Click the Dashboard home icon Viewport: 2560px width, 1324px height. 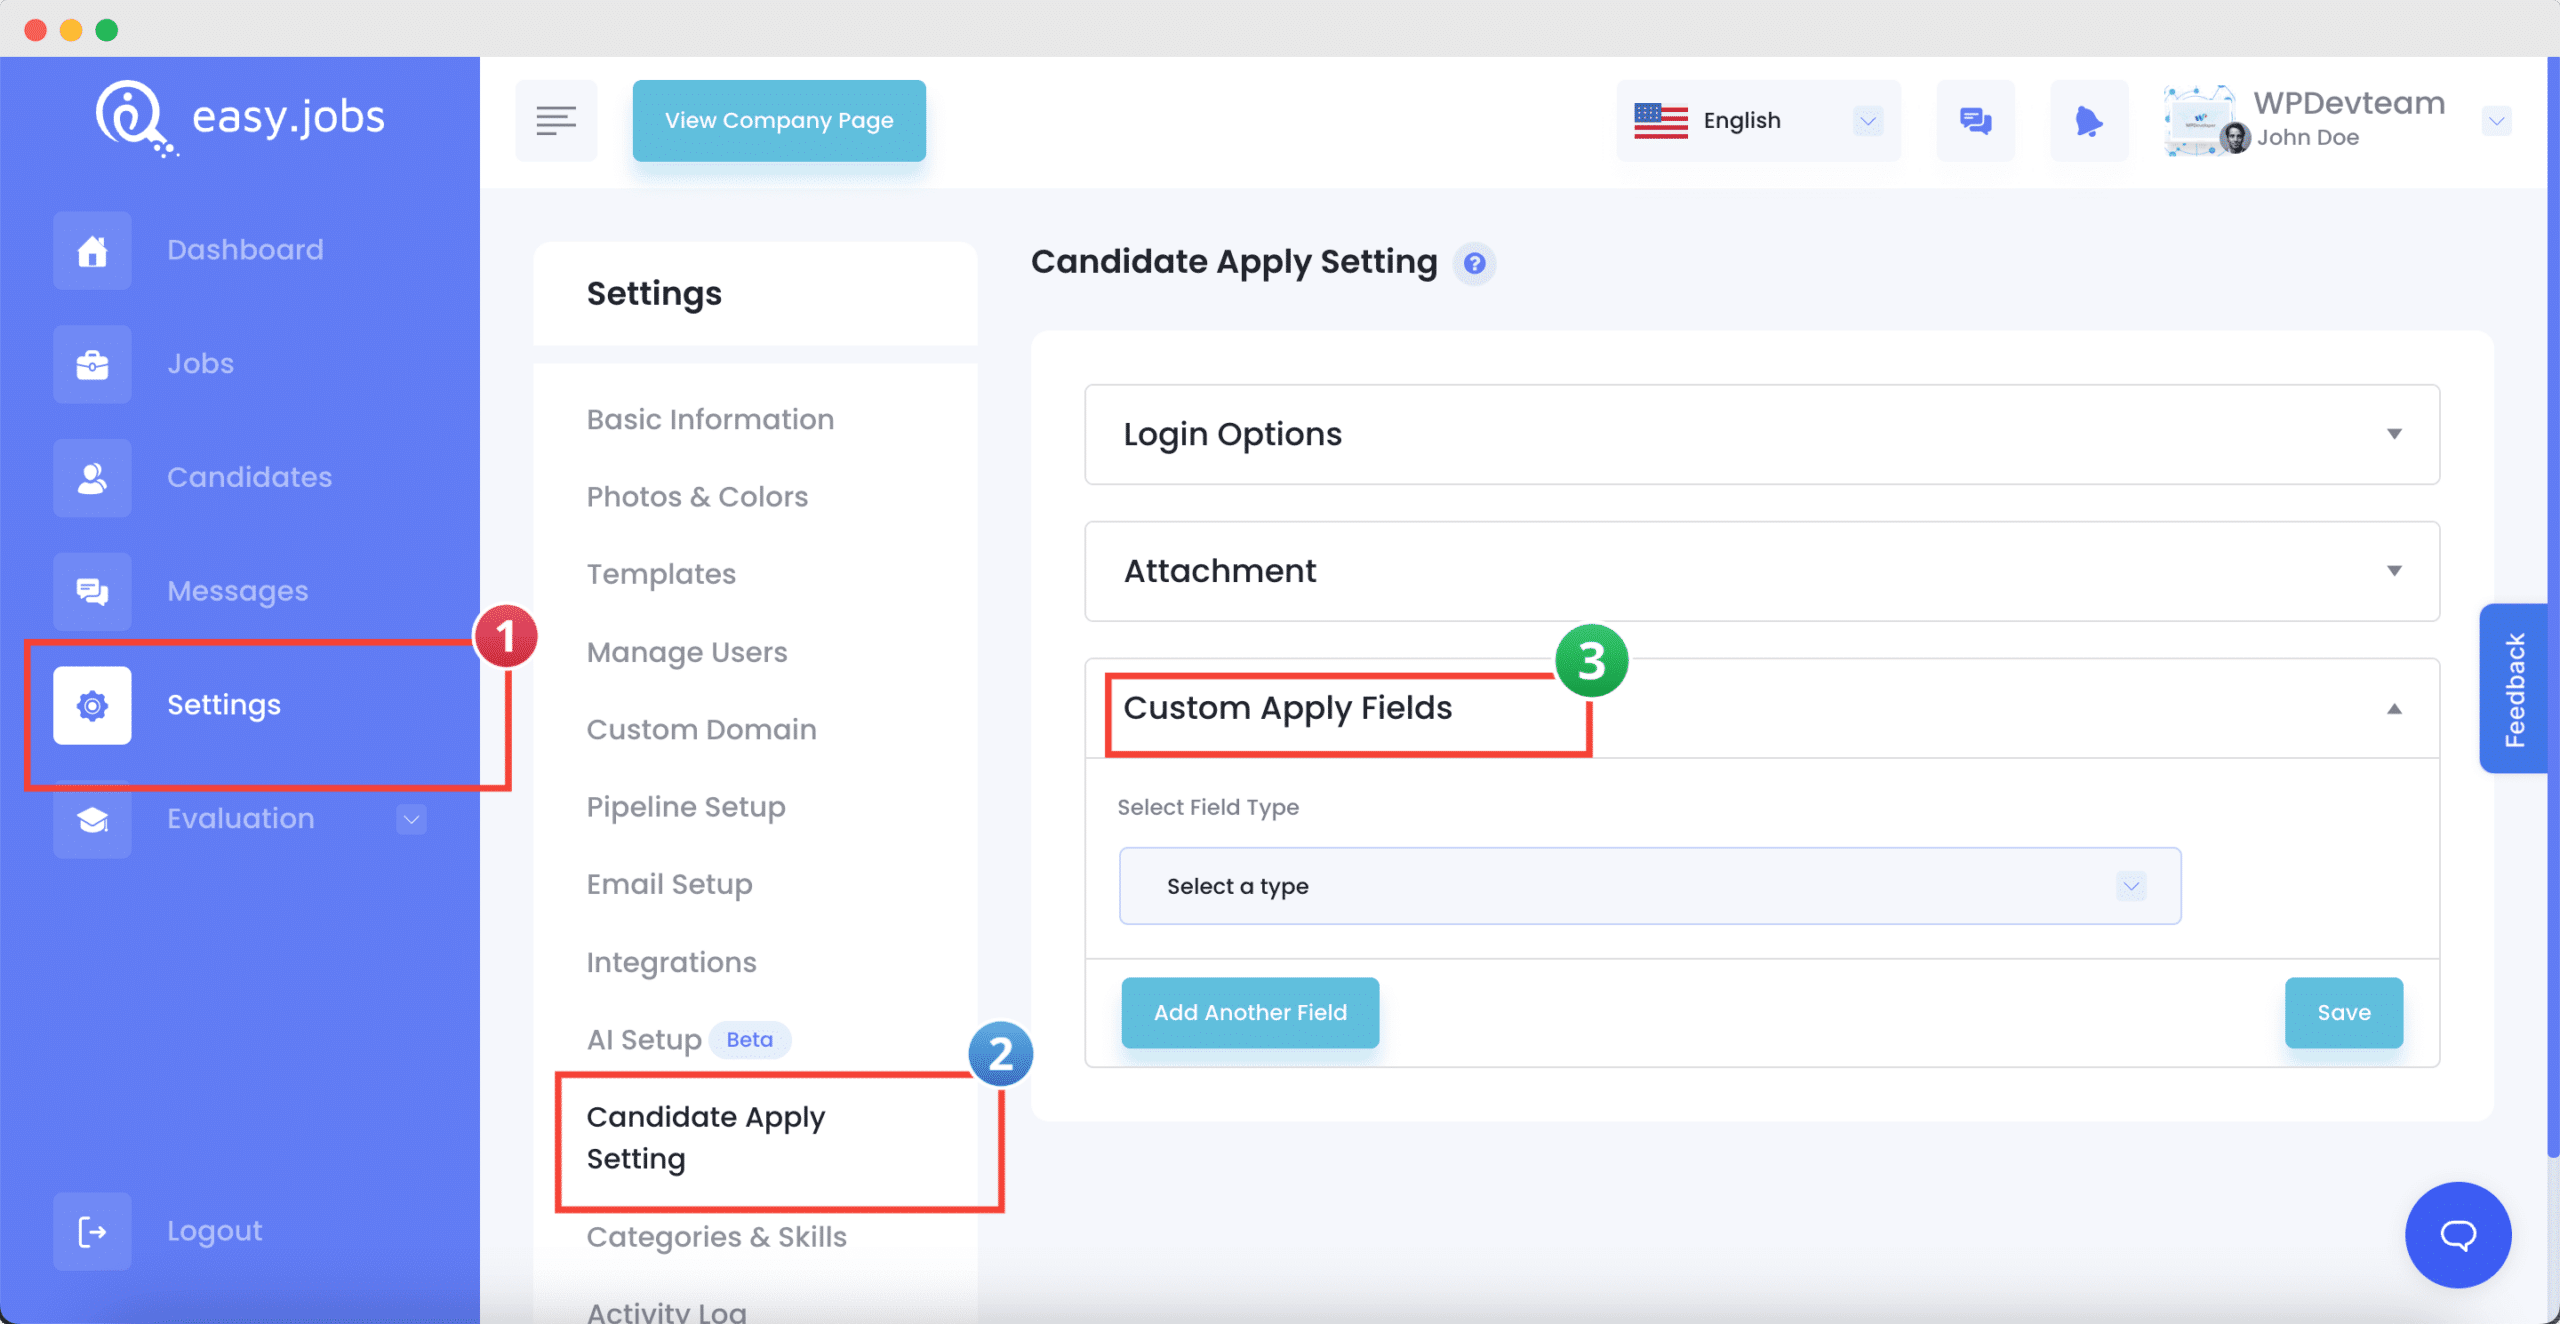(91, 248)
